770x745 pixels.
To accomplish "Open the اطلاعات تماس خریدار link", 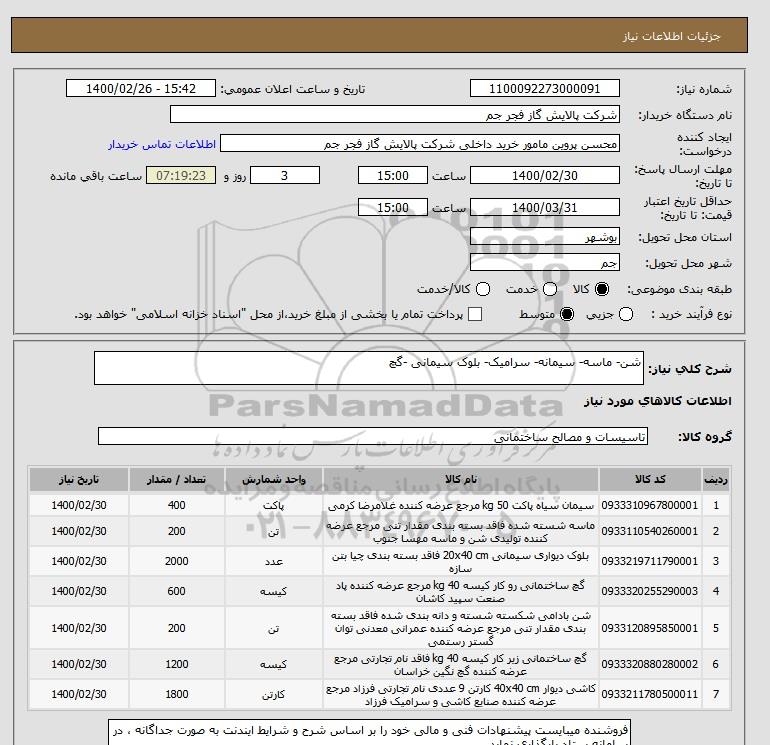I will (162, 144).
